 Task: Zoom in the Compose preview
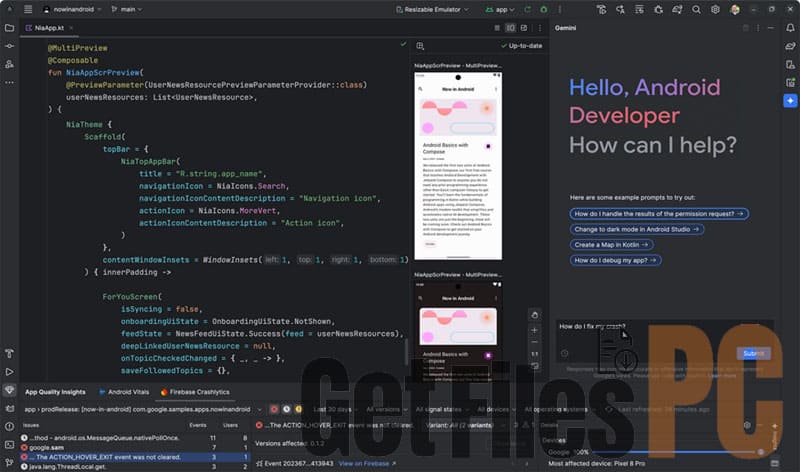coord(534,330)
